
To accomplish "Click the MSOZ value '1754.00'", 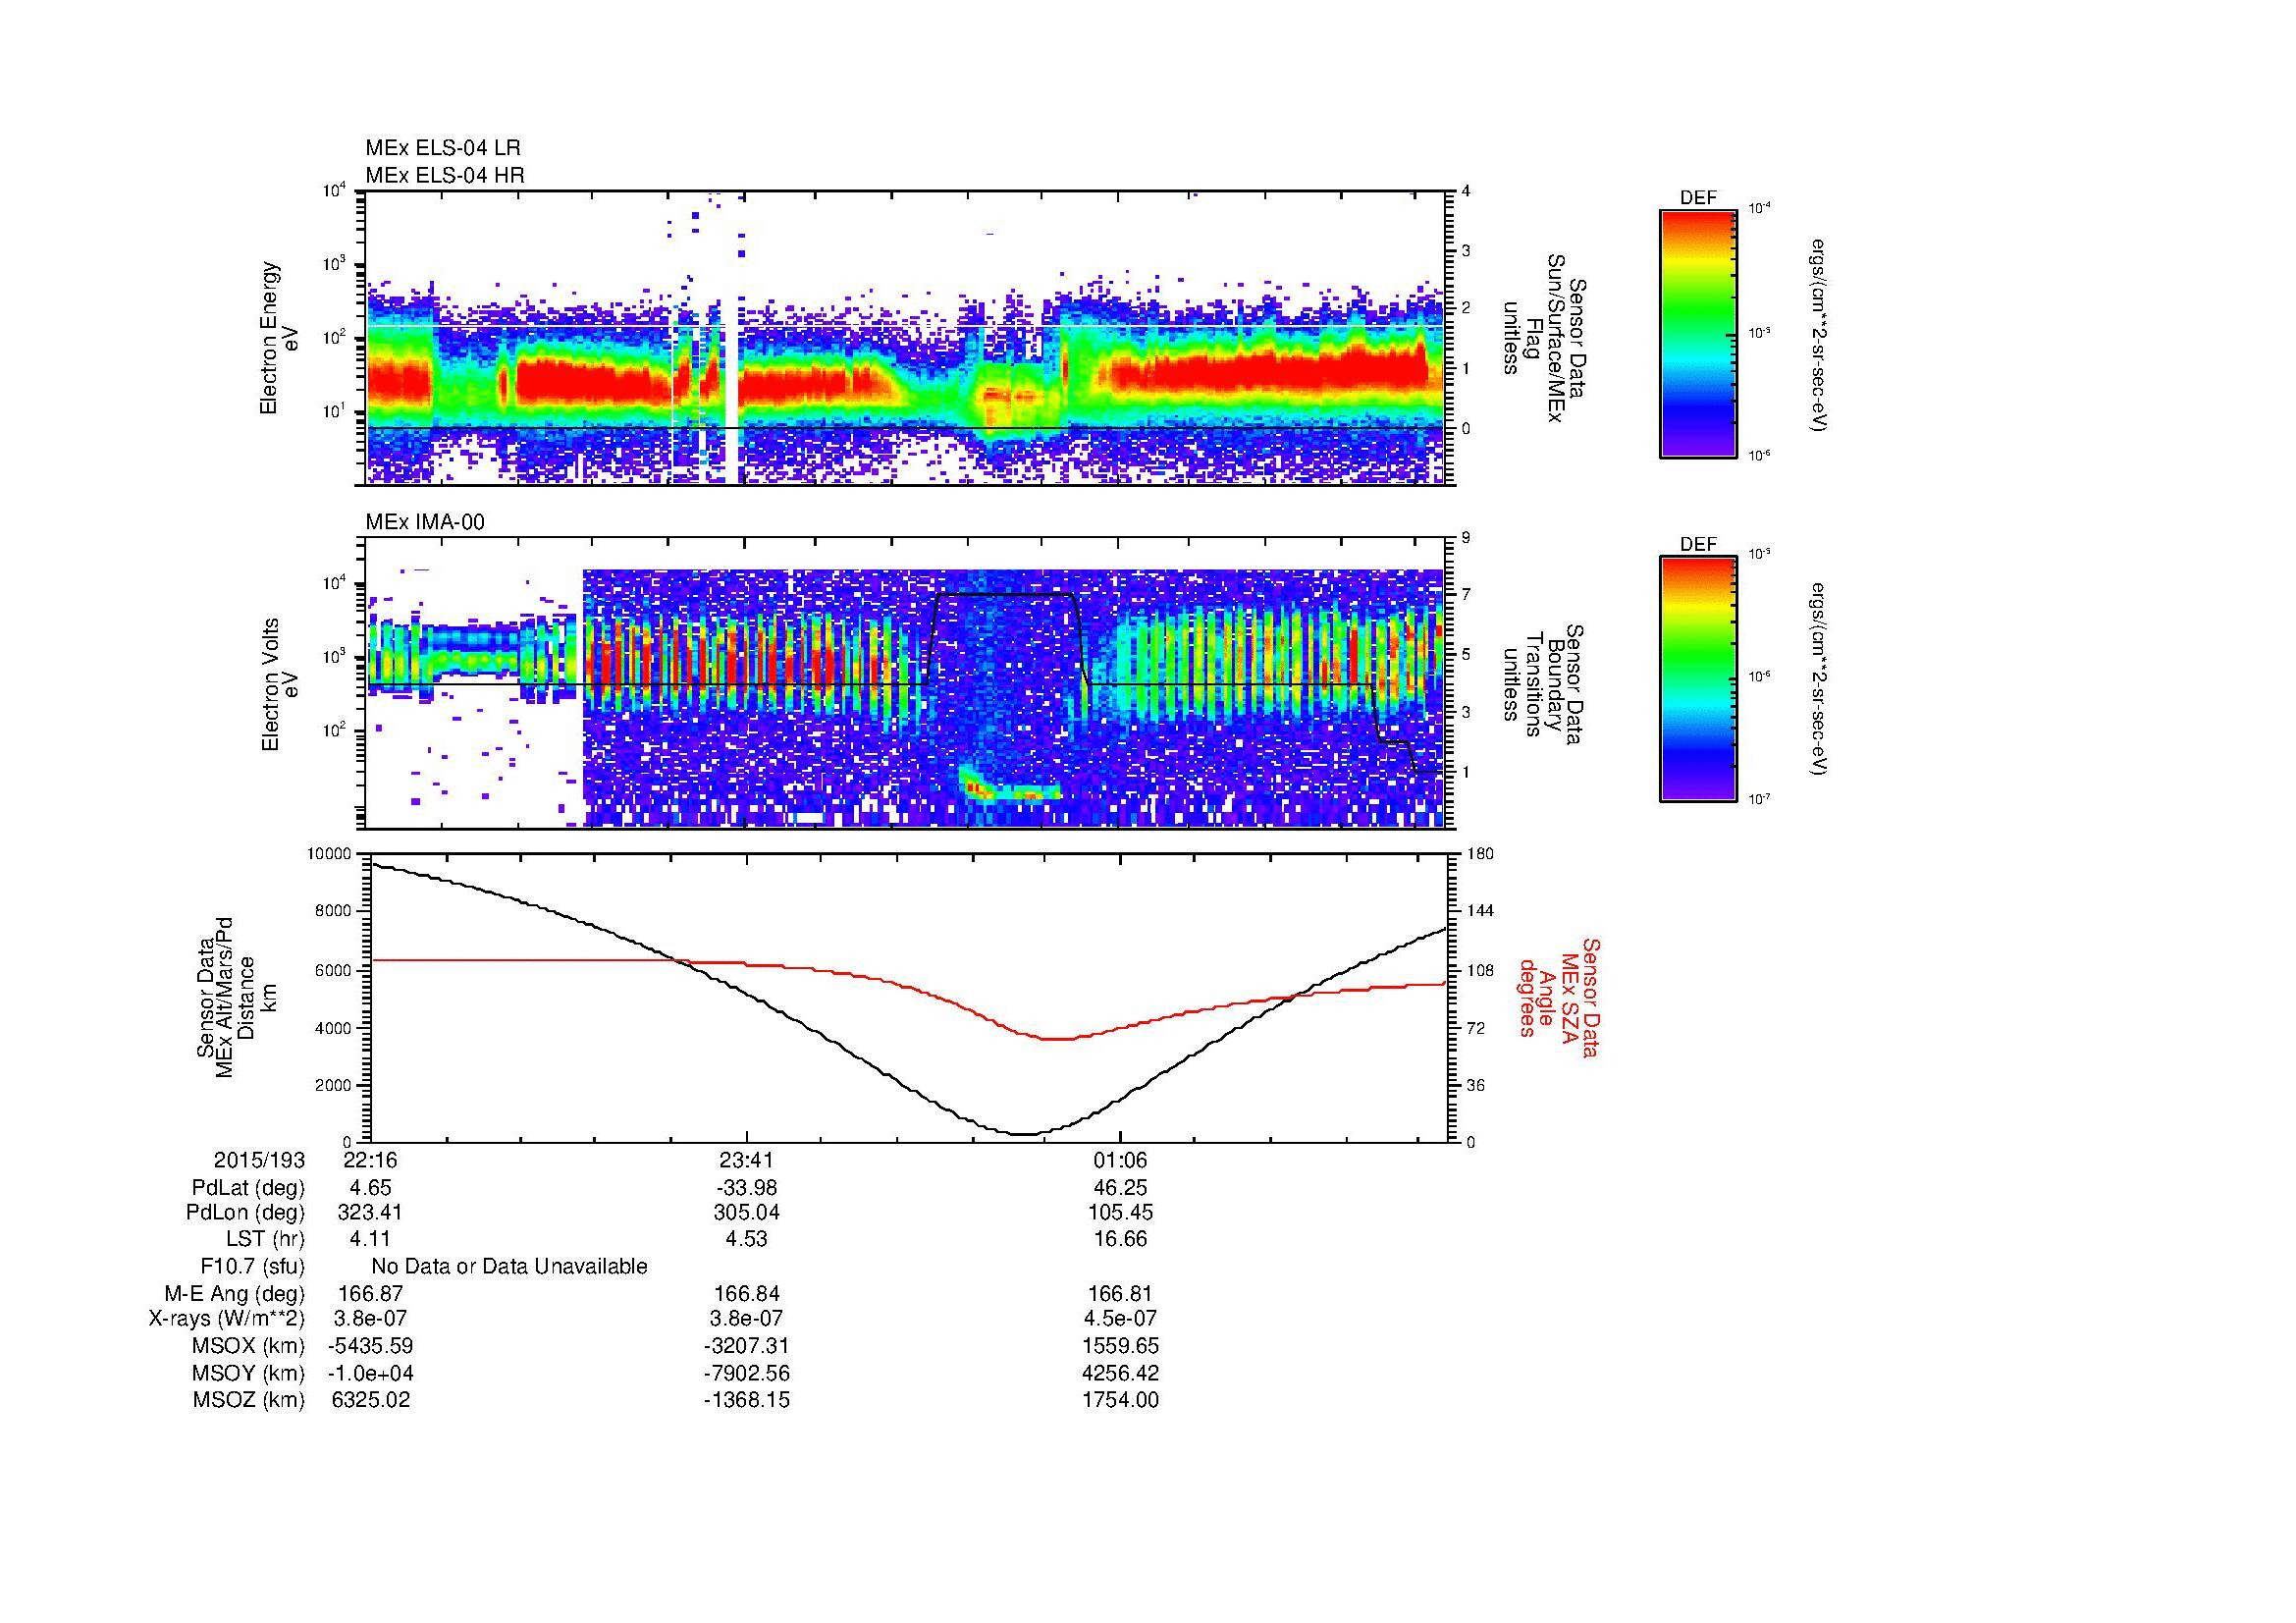I will coord(1121,1400).
